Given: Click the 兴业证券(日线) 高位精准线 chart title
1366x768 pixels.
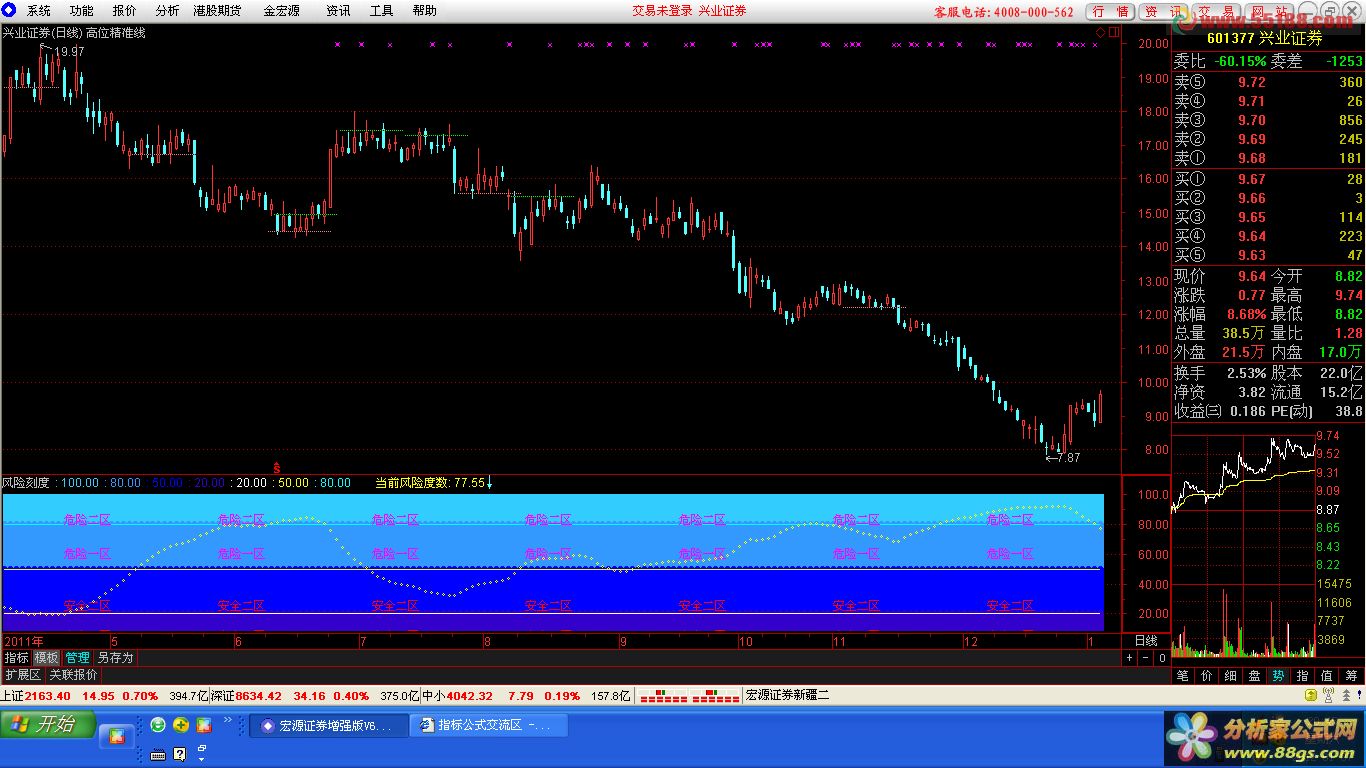Looking at the screenshot, I should pyautogui.click(x=74, y=33).
